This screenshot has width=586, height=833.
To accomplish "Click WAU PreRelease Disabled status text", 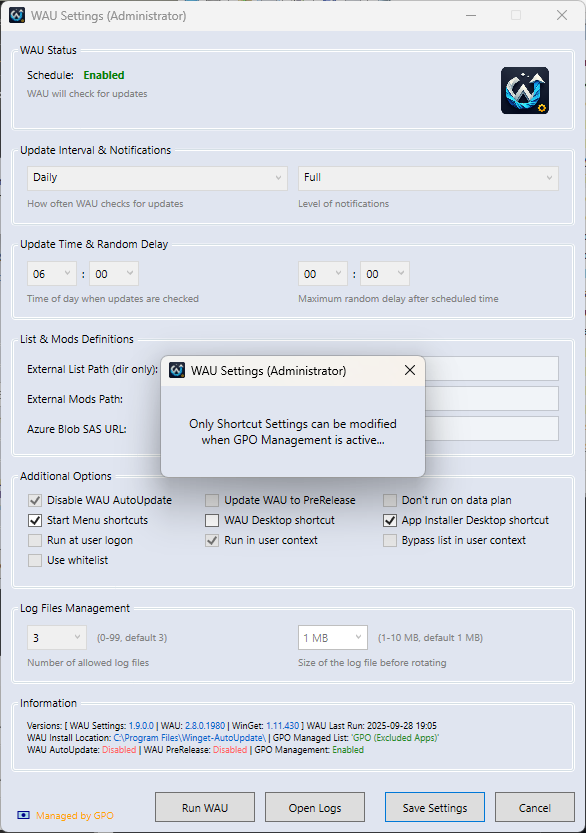I will pos(230,750).
